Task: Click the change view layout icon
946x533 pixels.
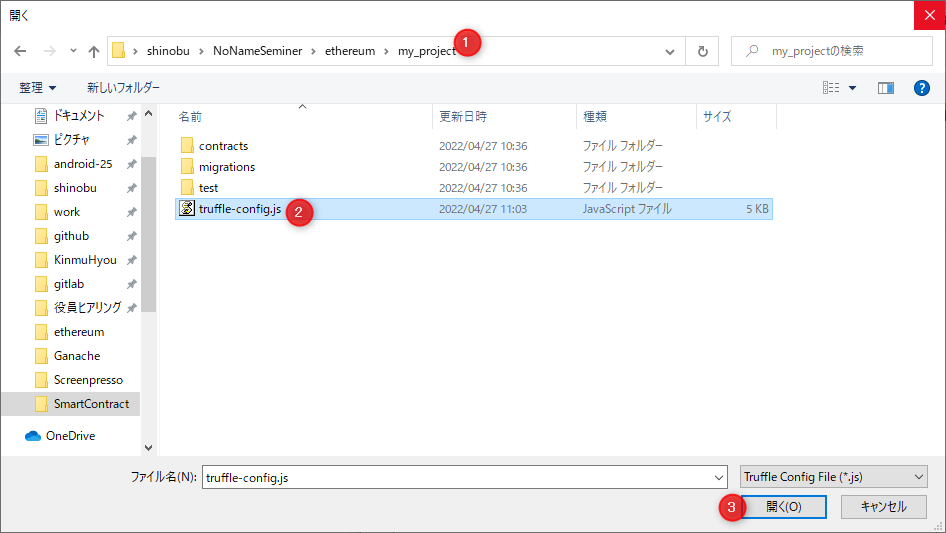Action: click(x=831, y=88)
